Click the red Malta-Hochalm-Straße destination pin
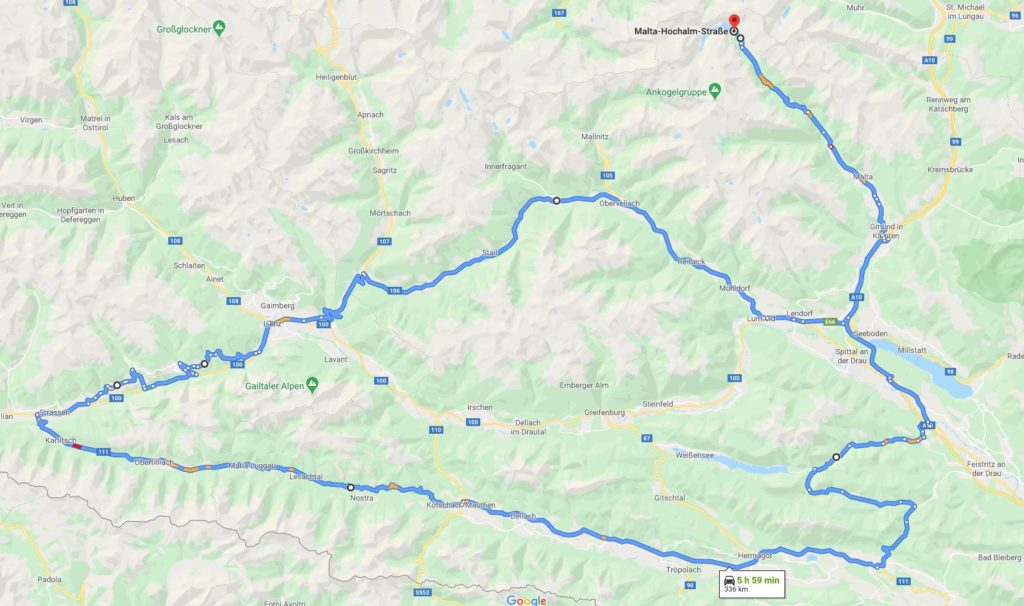This screenshot has width=1024, height=606. point(733,22)
